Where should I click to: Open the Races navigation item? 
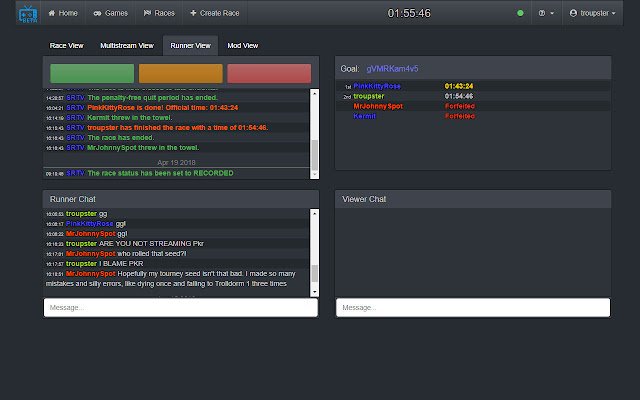tap(159, 13)
